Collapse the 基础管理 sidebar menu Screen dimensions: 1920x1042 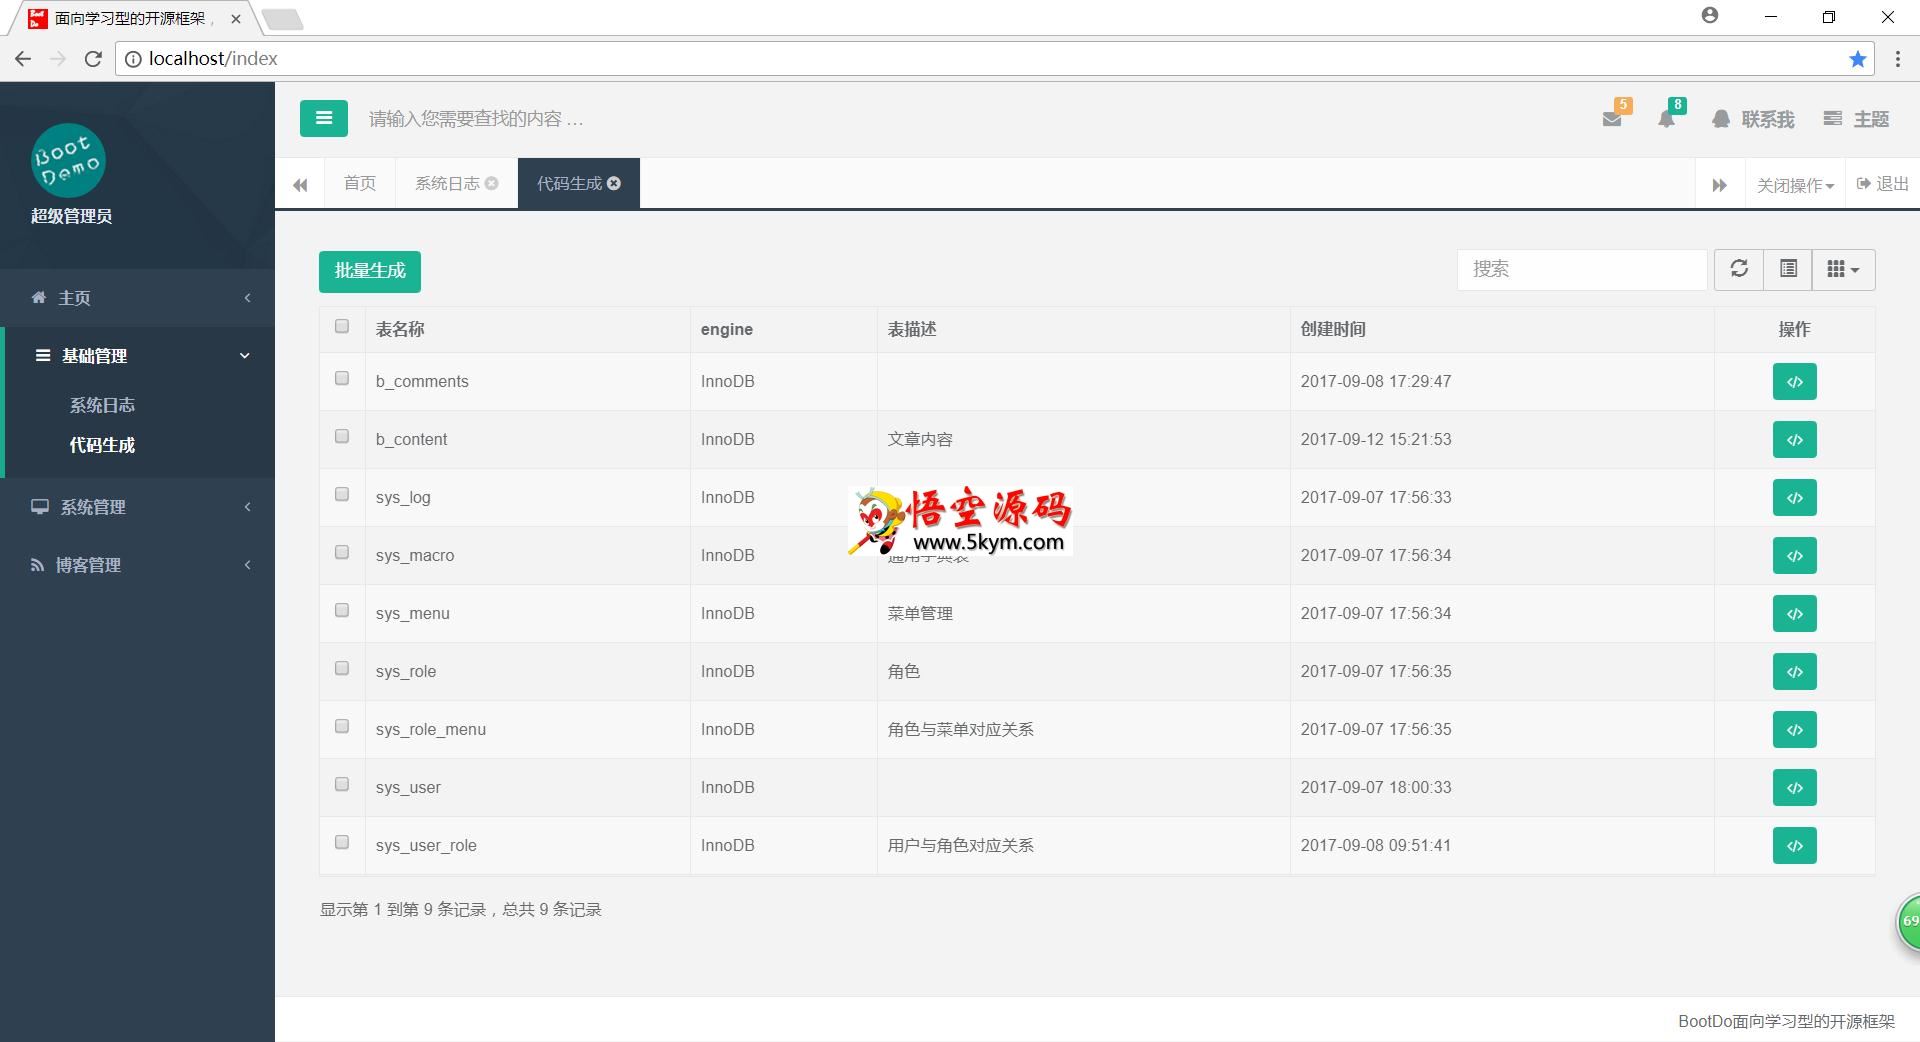click(138, 356)
